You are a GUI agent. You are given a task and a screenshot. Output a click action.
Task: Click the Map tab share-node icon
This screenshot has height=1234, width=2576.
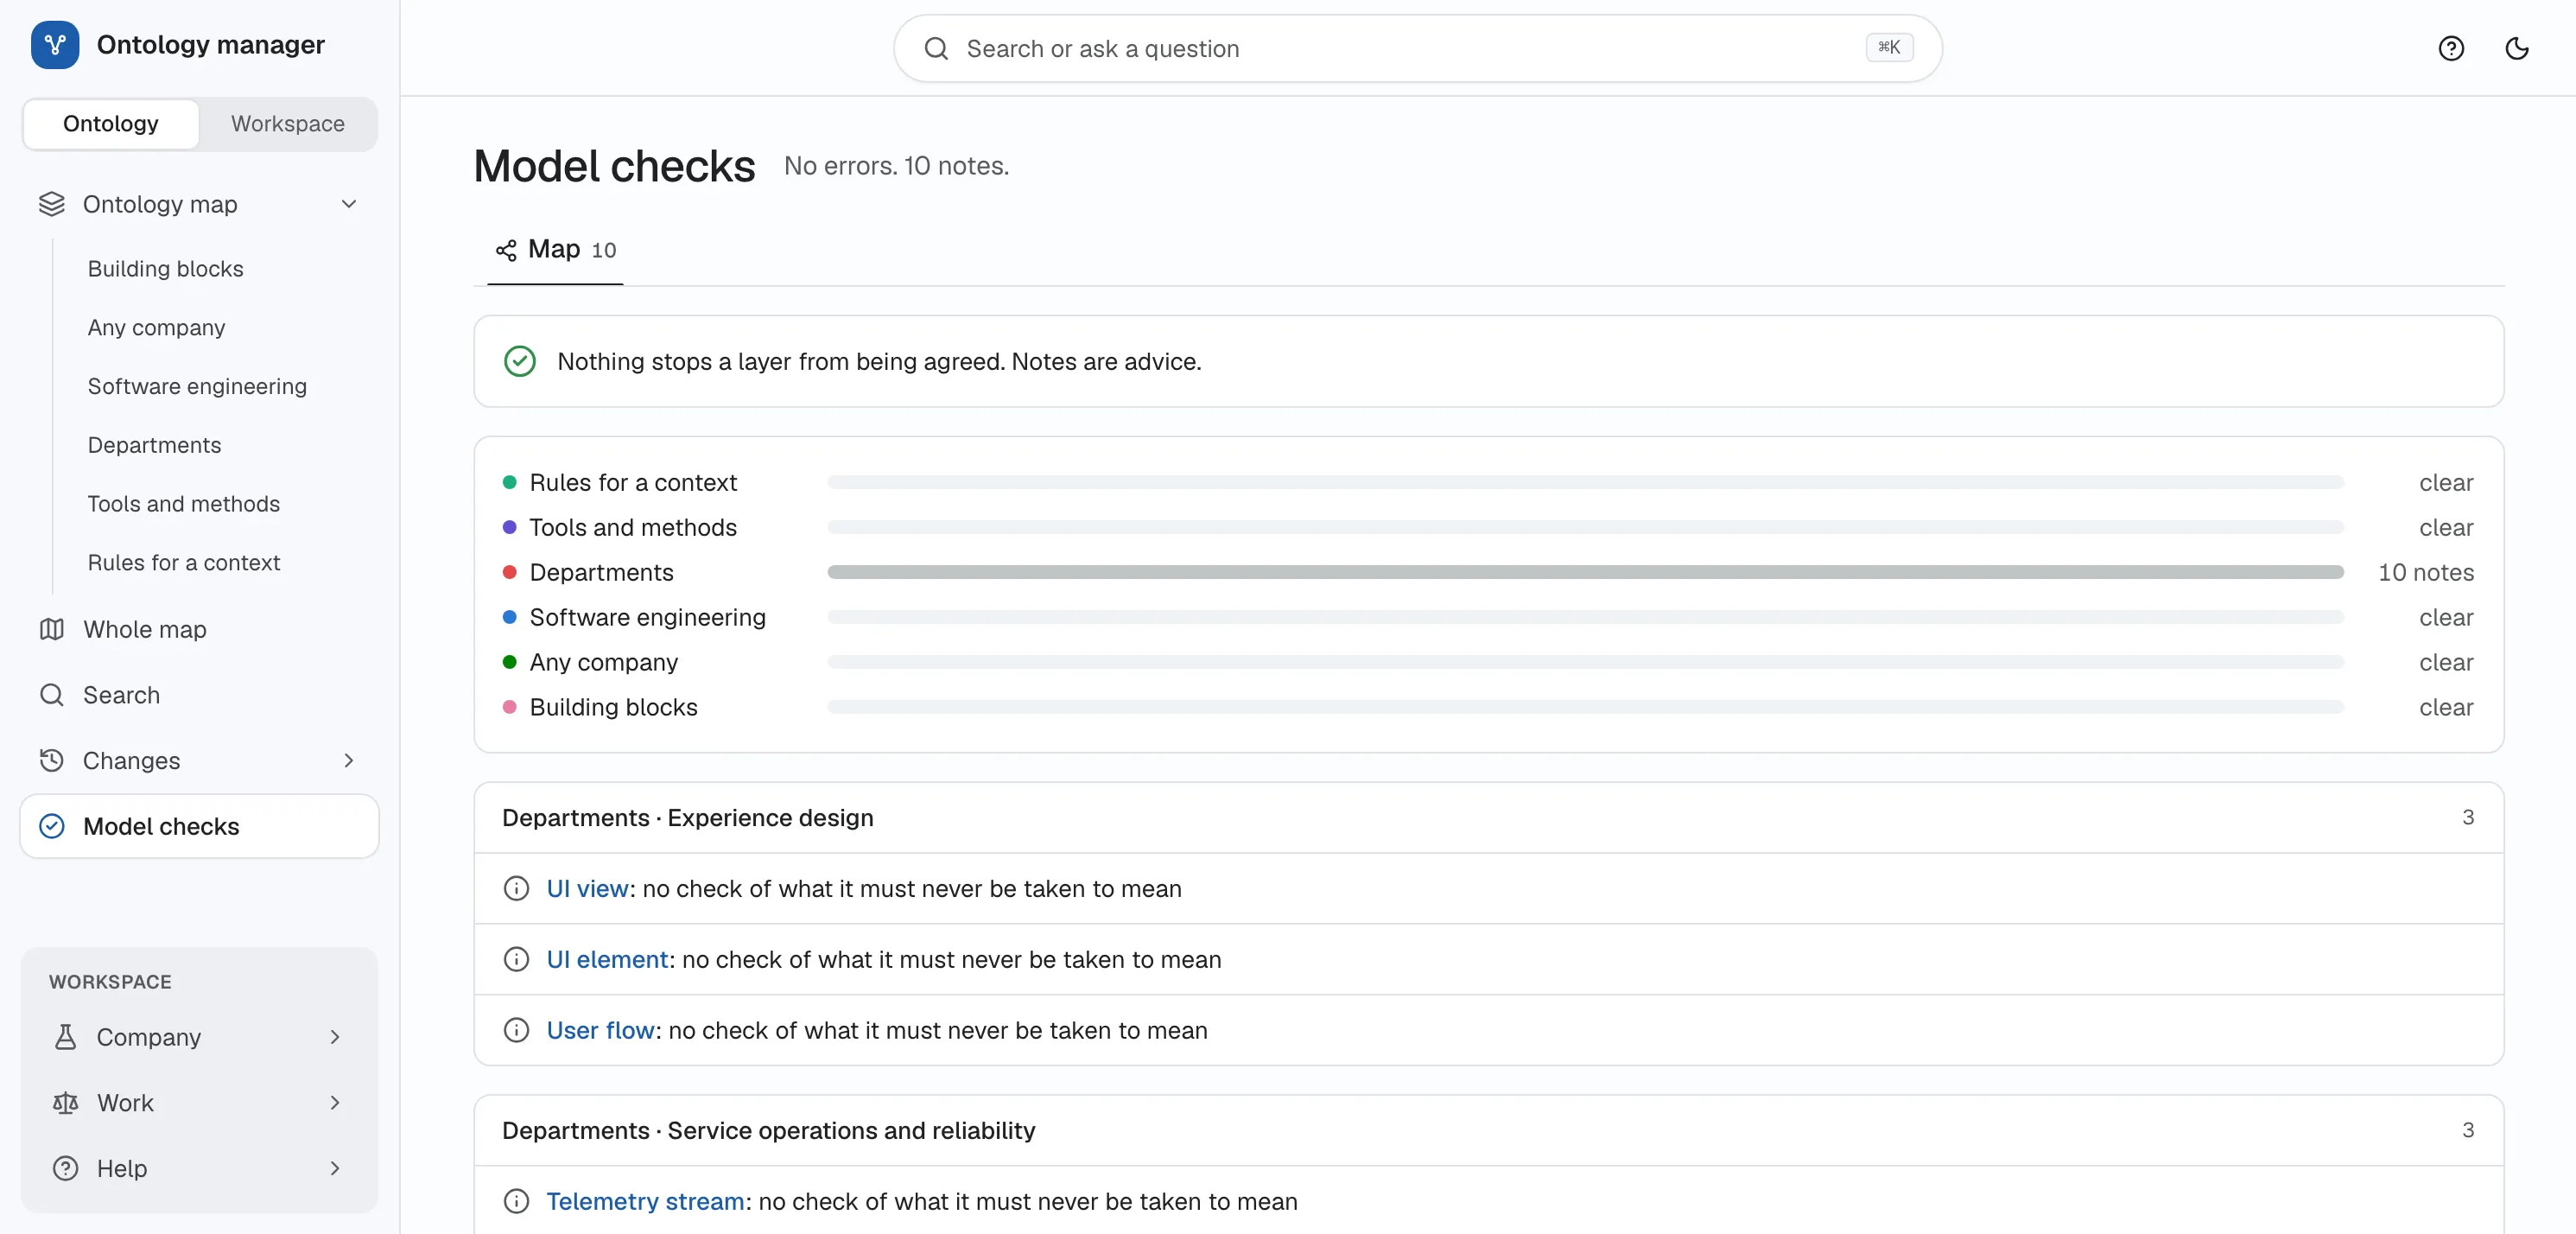506,250
